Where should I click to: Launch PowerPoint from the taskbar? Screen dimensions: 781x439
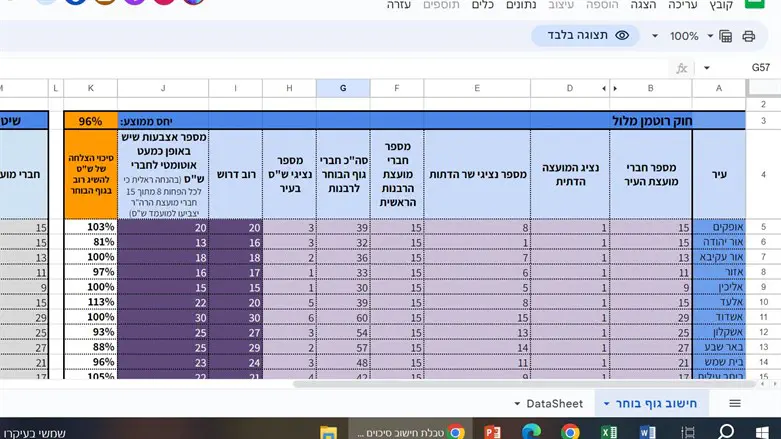click(x=492, y=432)
